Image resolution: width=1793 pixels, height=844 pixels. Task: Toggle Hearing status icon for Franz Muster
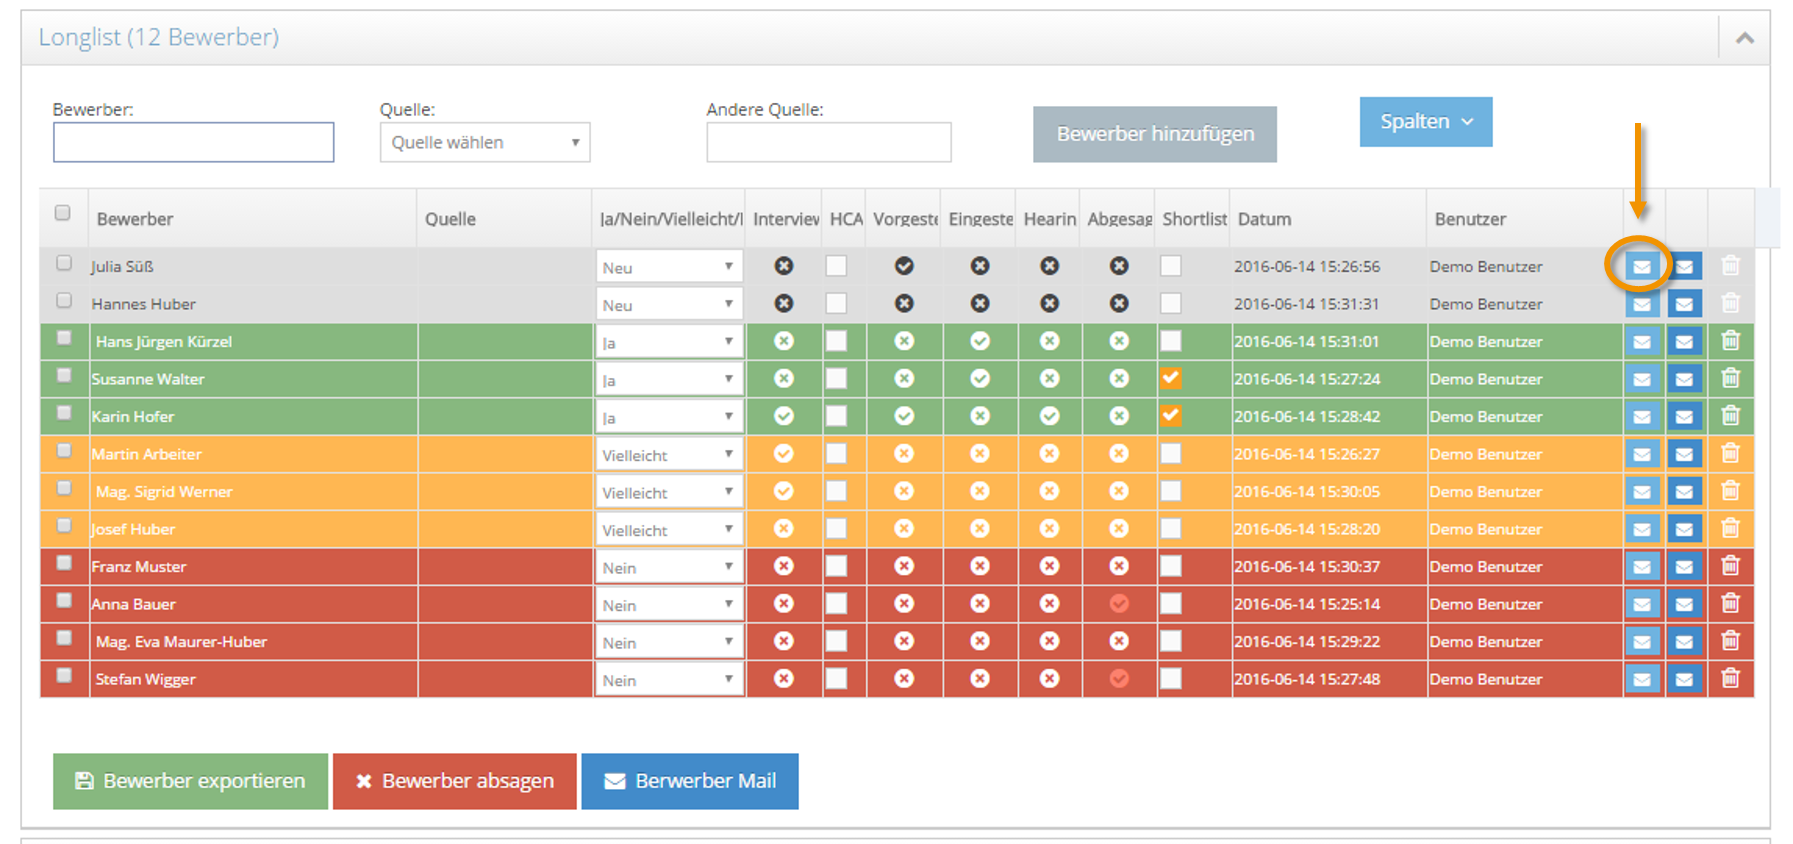coord(1049,566)
